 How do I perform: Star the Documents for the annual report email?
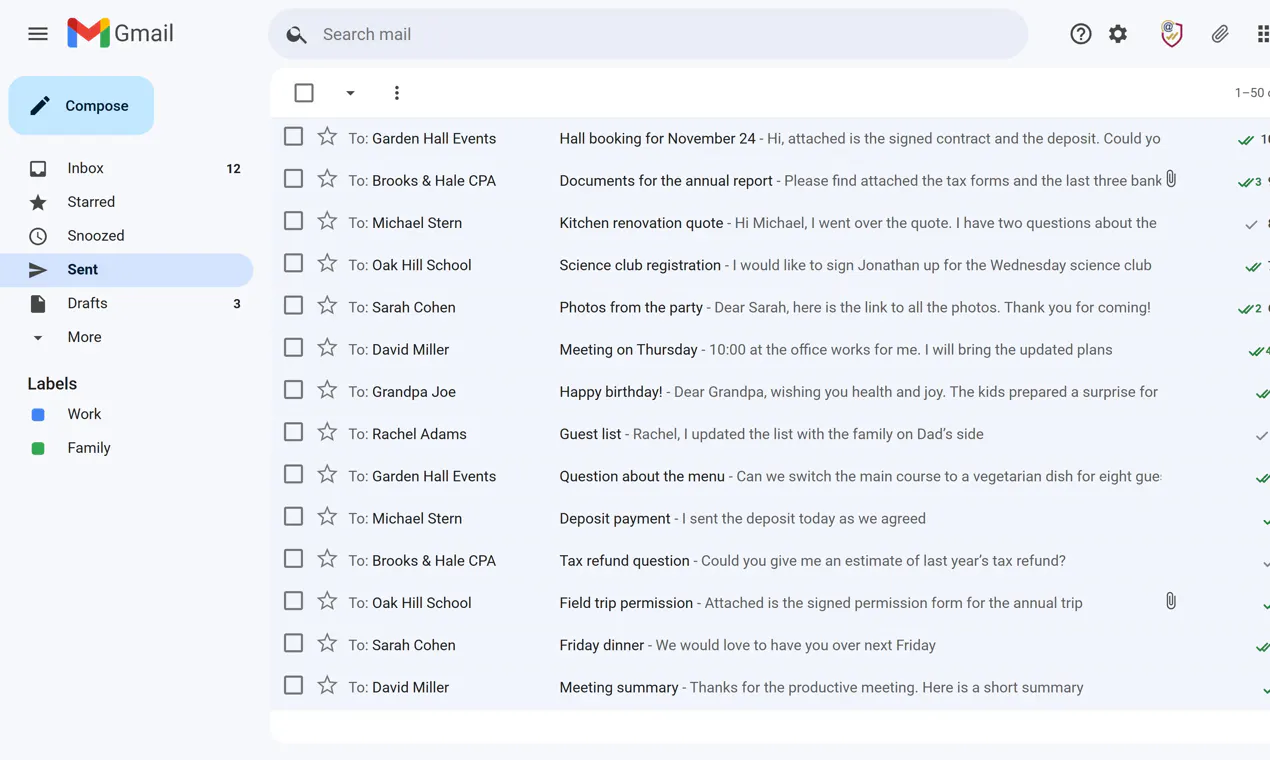pos(327,179)
